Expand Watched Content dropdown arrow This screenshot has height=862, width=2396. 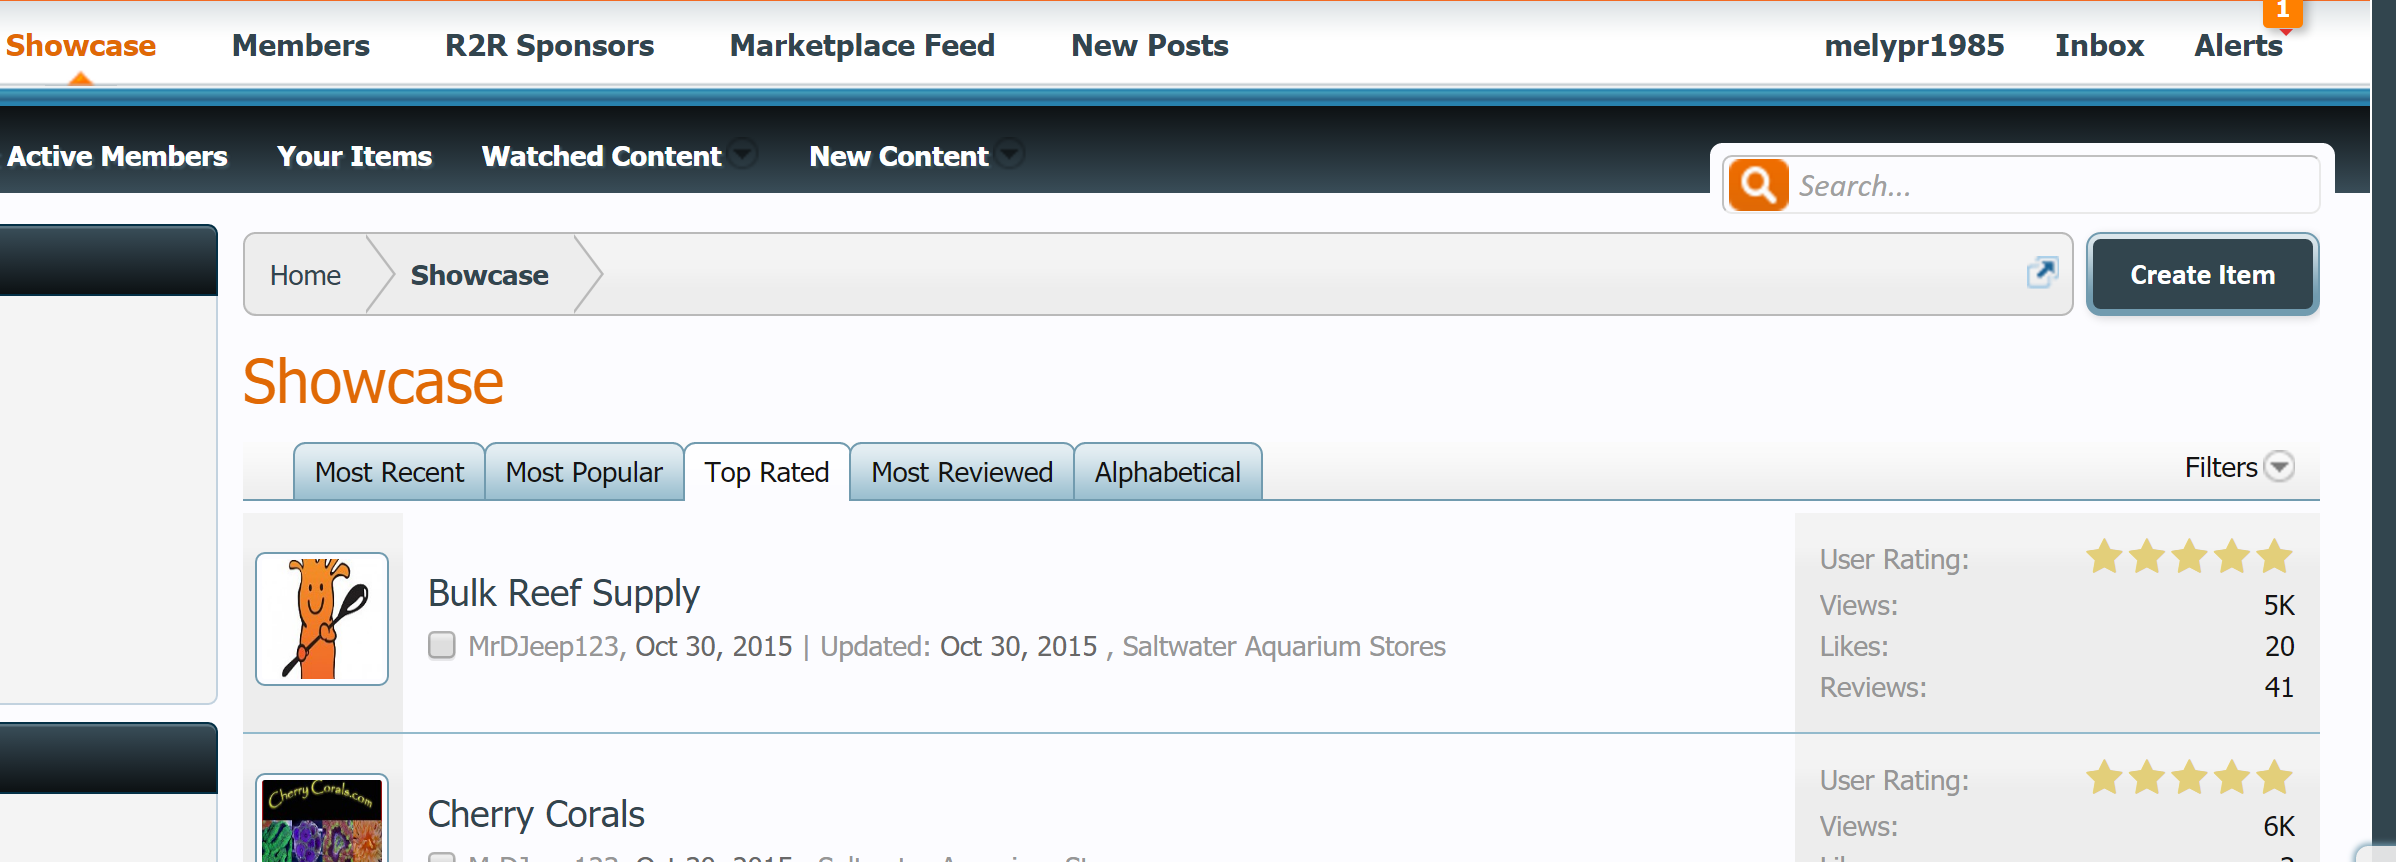coord(743,154)
